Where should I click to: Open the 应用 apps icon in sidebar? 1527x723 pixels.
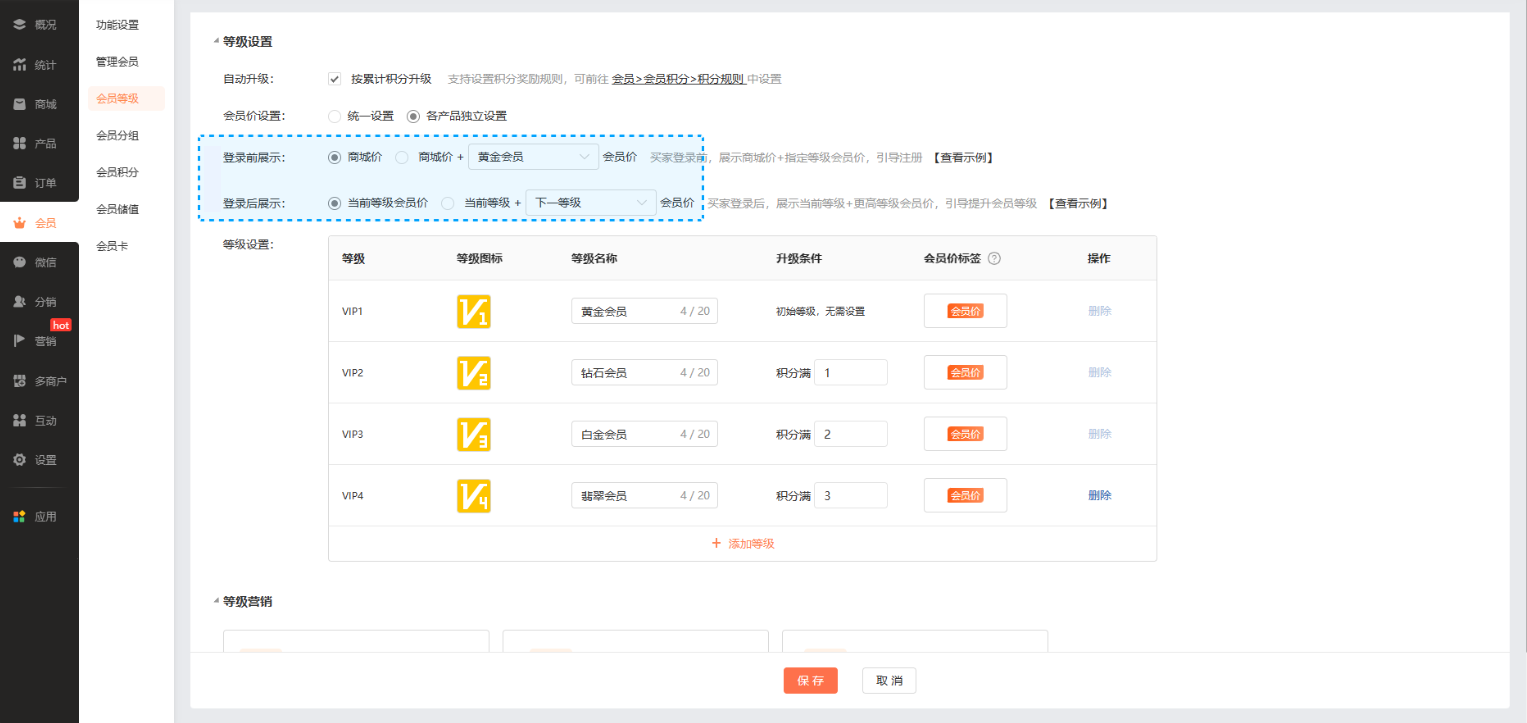click(x=19, y=517)
